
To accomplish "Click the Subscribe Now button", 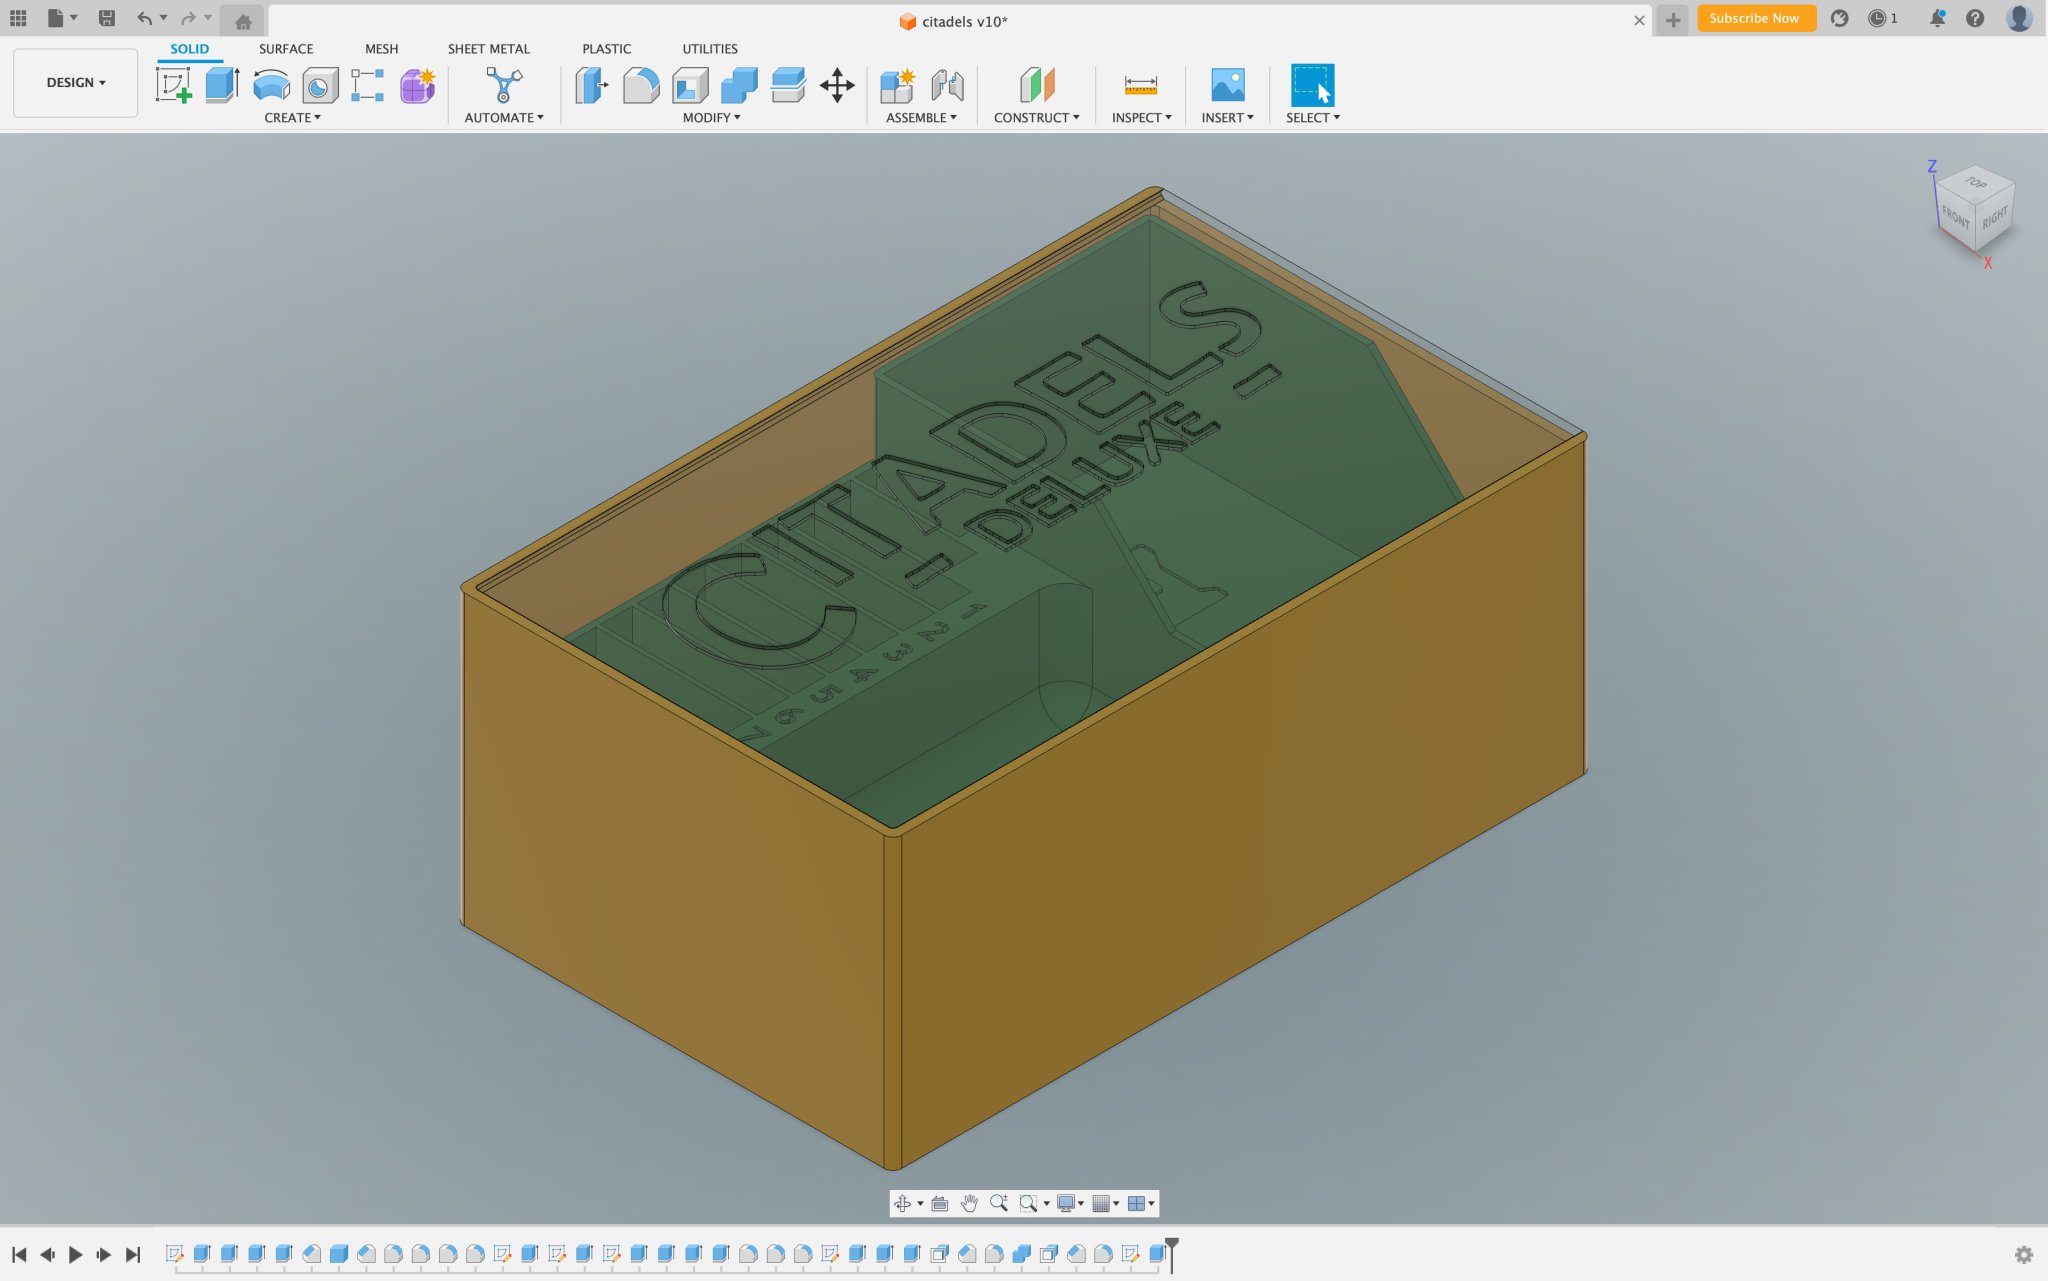I will click(x=1754, y=18).
